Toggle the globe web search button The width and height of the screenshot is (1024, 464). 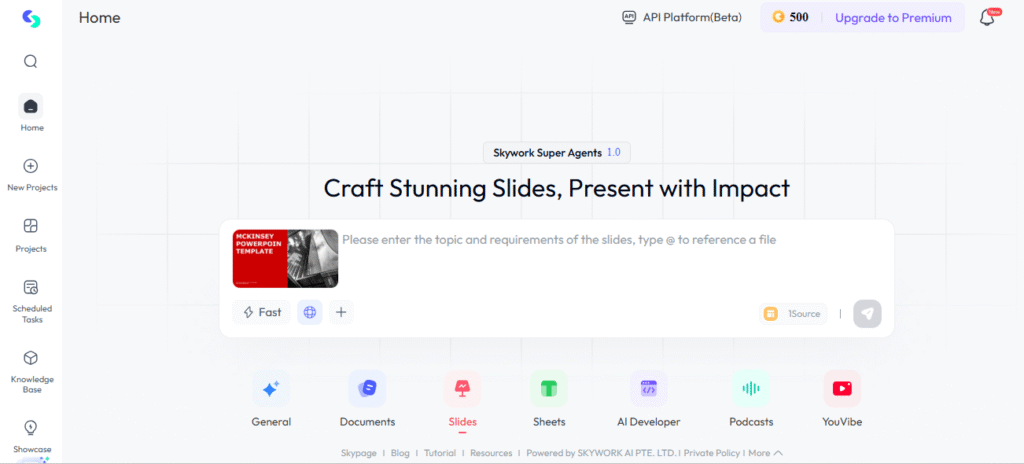coord(310,312)
